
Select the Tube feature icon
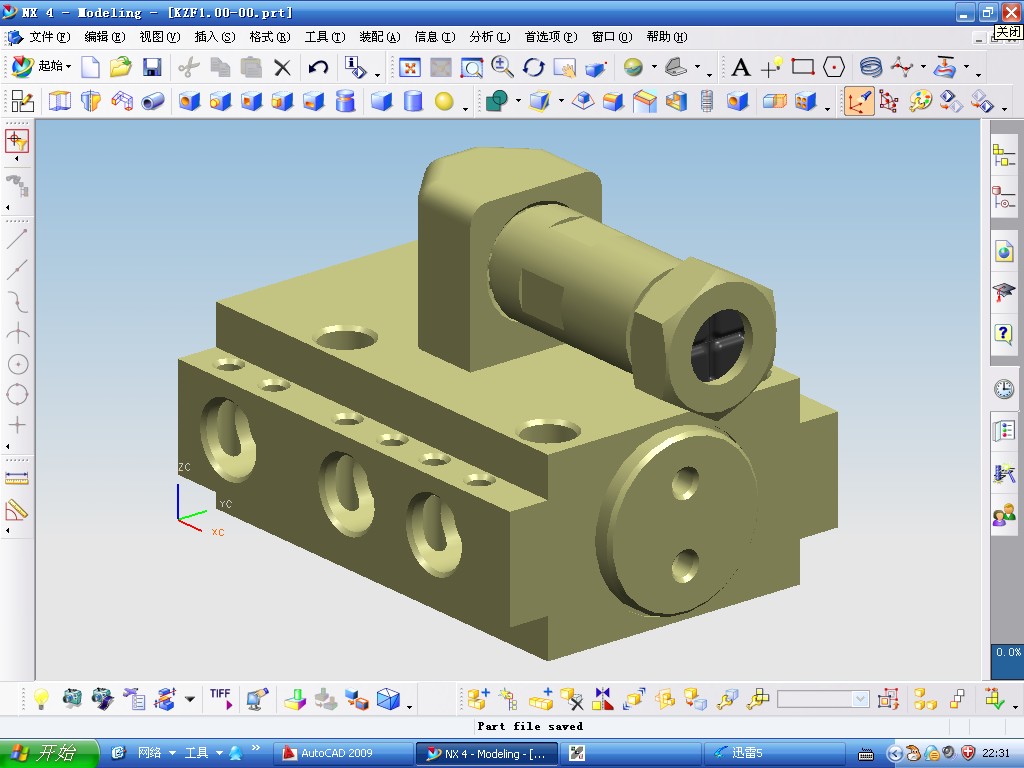pos(153,101)
